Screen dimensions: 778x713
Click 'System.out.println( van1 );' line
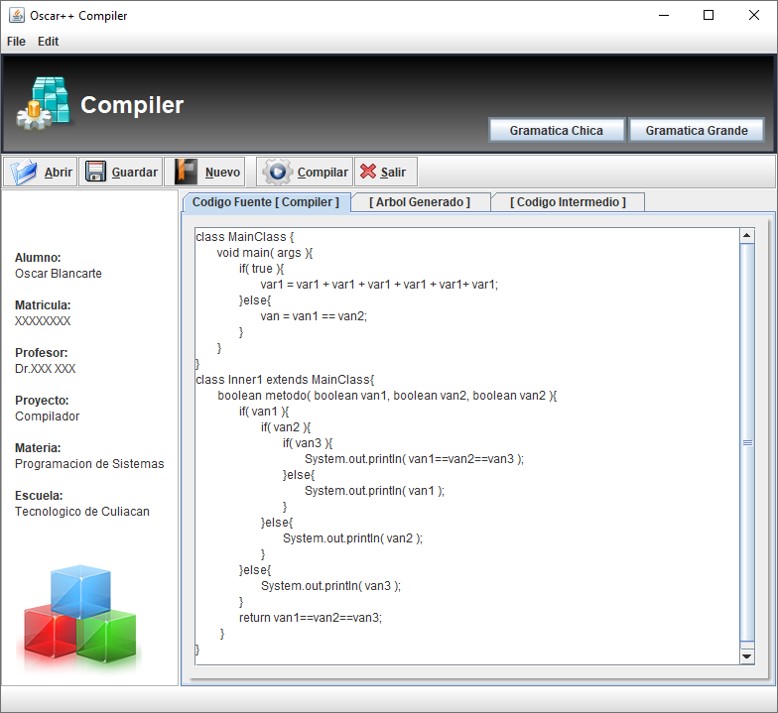pos(375,491)
